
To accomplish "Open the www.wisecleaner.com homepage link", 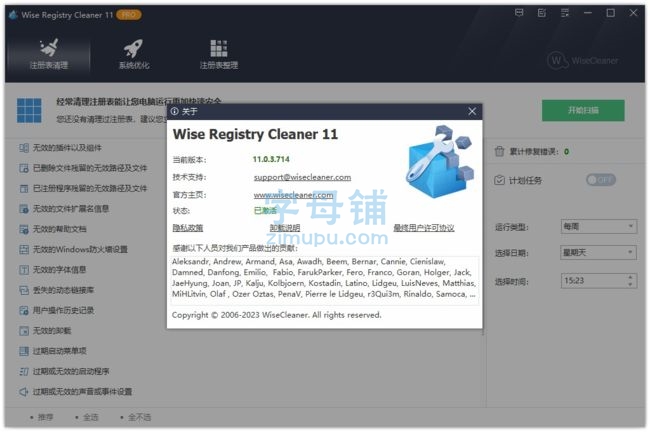I will pos(293,194).
